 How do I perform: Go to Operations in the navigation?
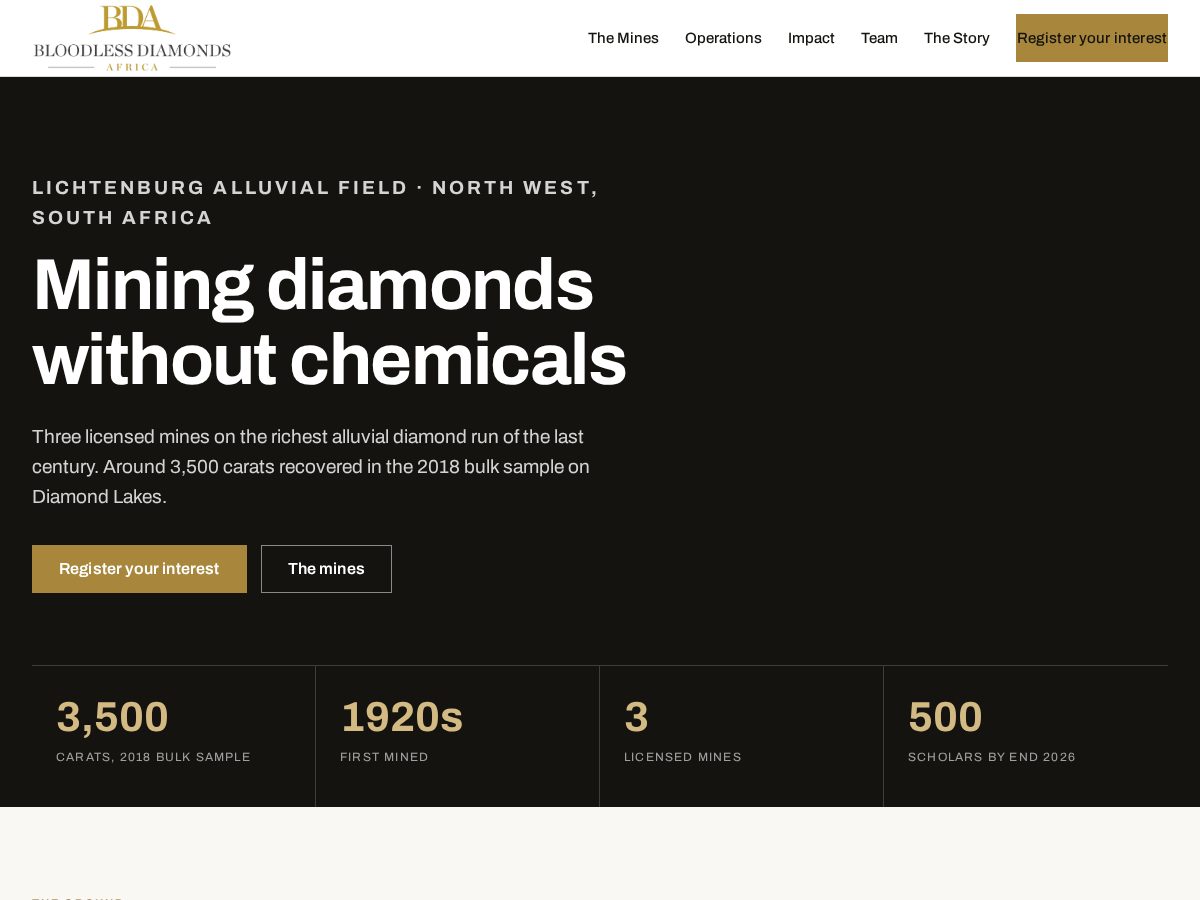click(723, 38)
